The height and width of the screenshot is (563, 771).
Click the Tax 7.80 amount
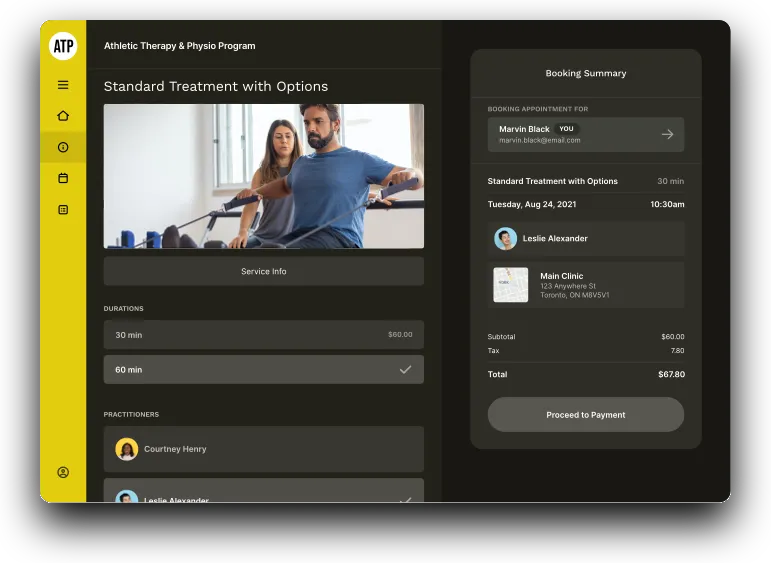[677, 351]
